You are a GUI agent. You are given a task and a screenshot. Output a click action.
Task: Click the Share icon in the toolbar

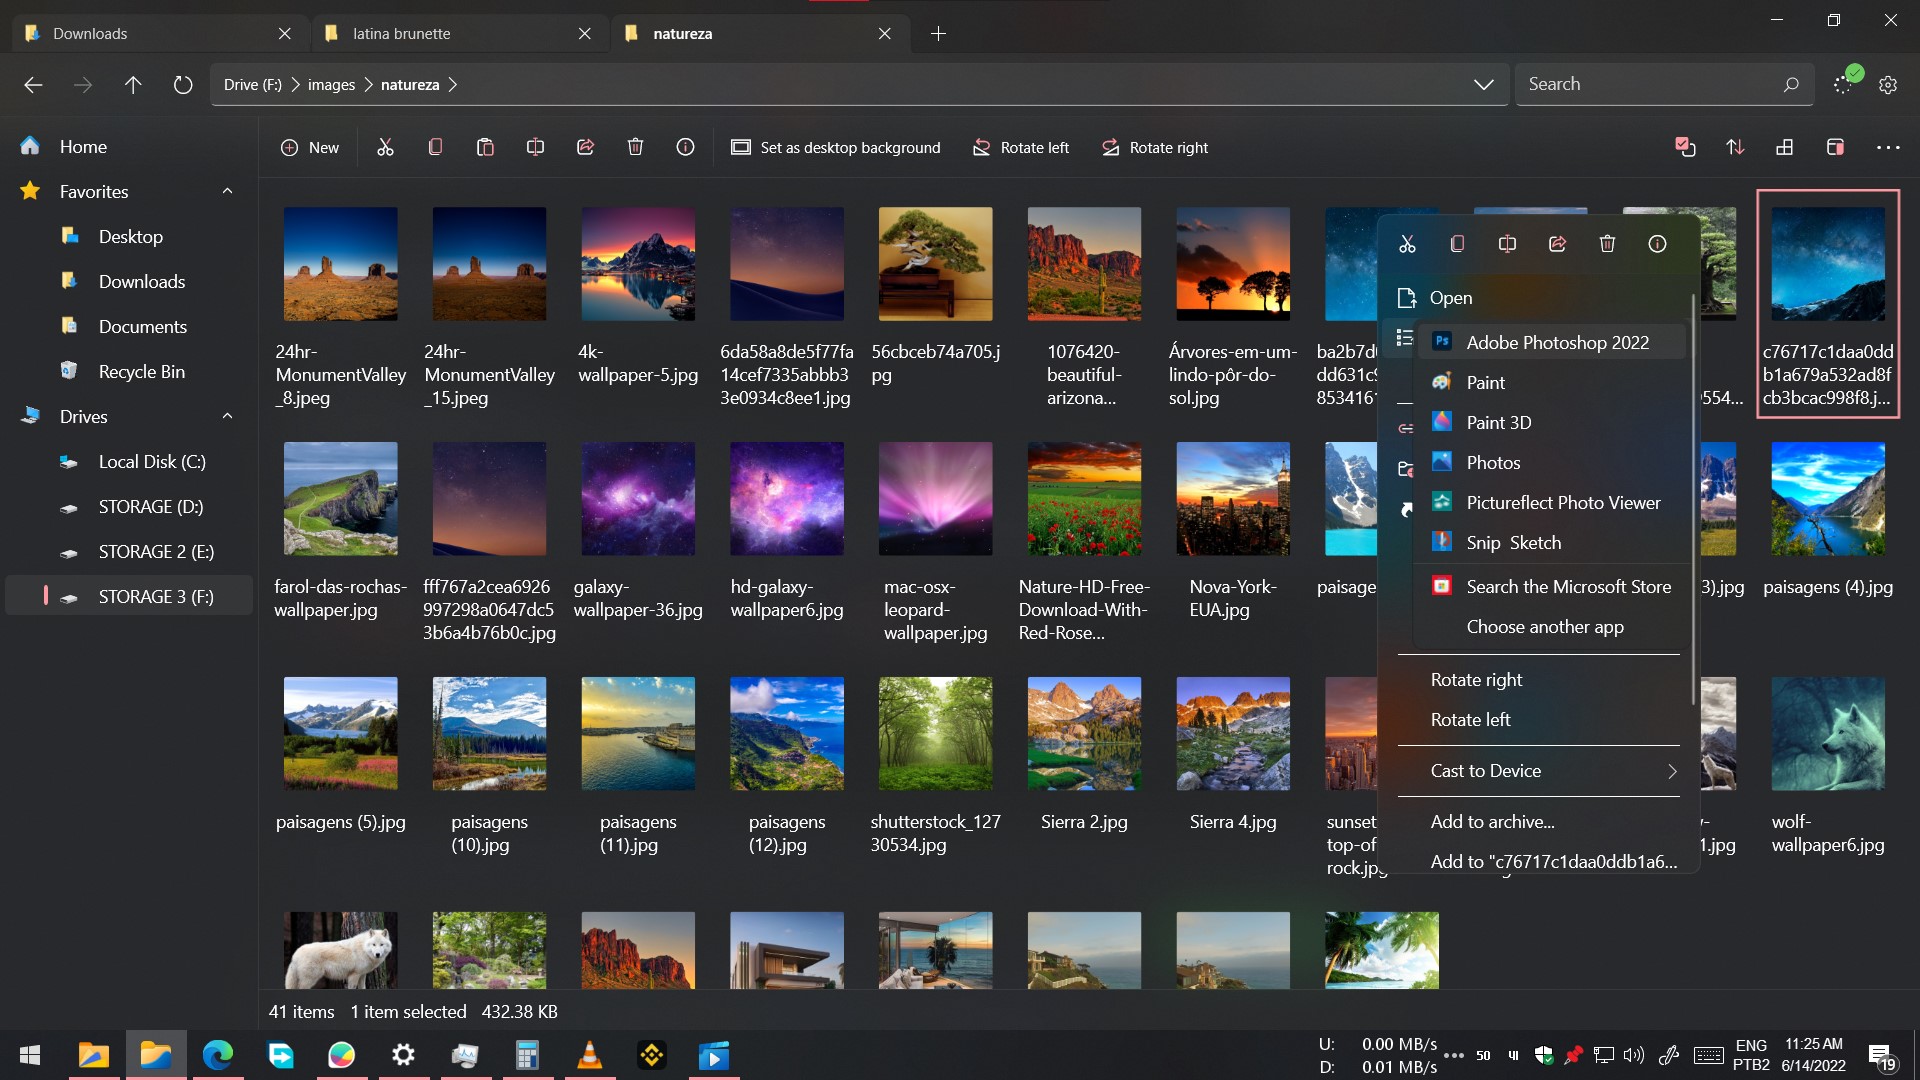point(585,147)
